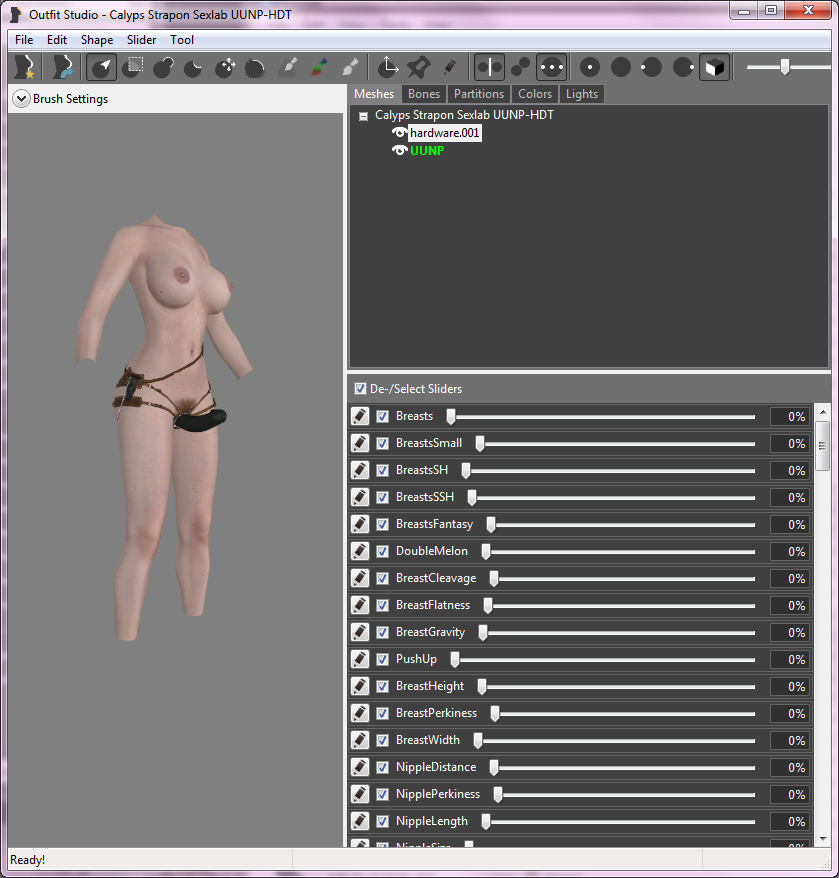Open the File menu
The image size is (839, 878).
pos(24,40)
